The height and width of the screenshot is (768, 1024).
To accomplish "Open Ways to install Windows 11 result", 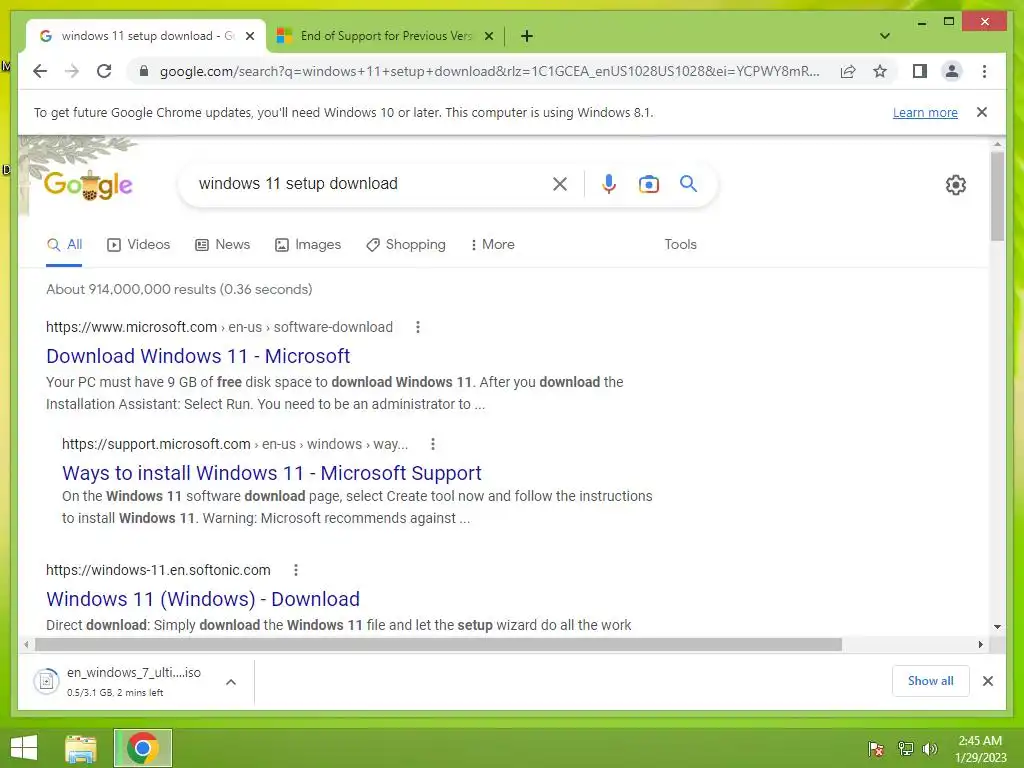I will [272, 473].
